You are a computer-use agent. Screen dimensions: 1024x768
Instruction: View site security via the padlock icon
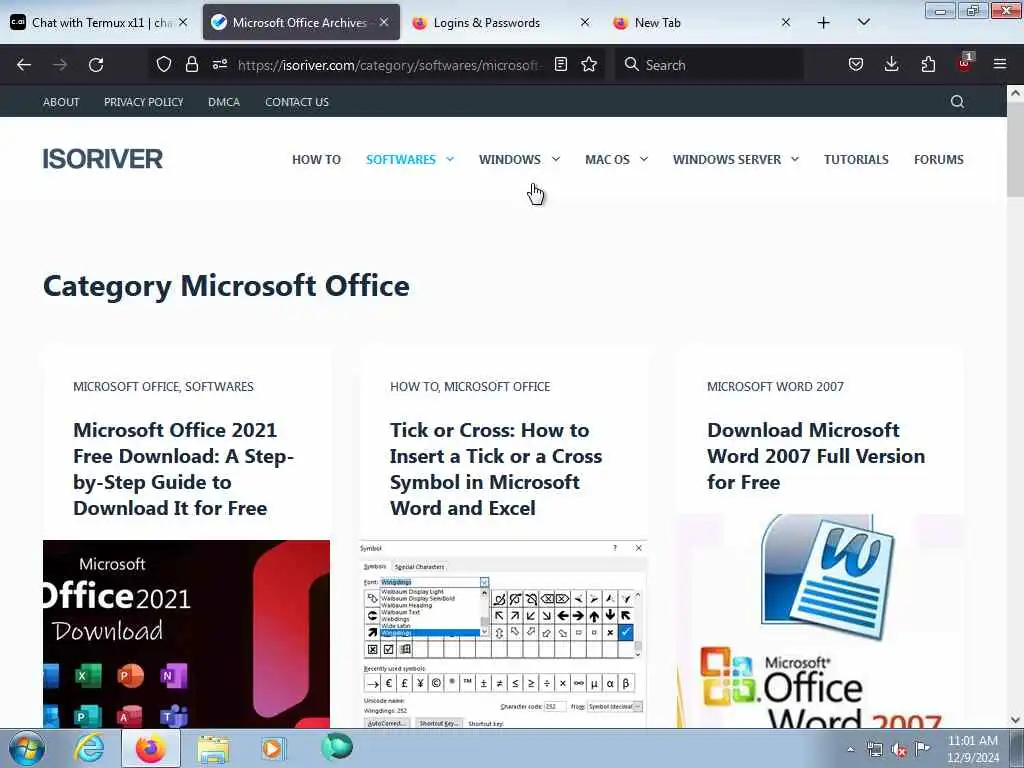pyautogui.click(x=191, y=64)
